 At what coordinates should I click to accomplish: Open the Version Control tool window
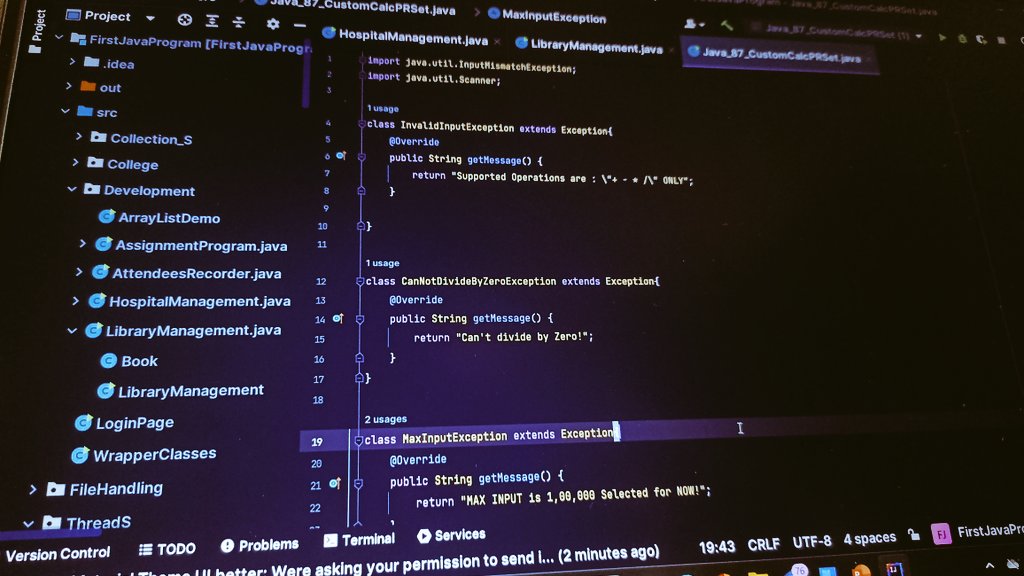click(57, 554)
